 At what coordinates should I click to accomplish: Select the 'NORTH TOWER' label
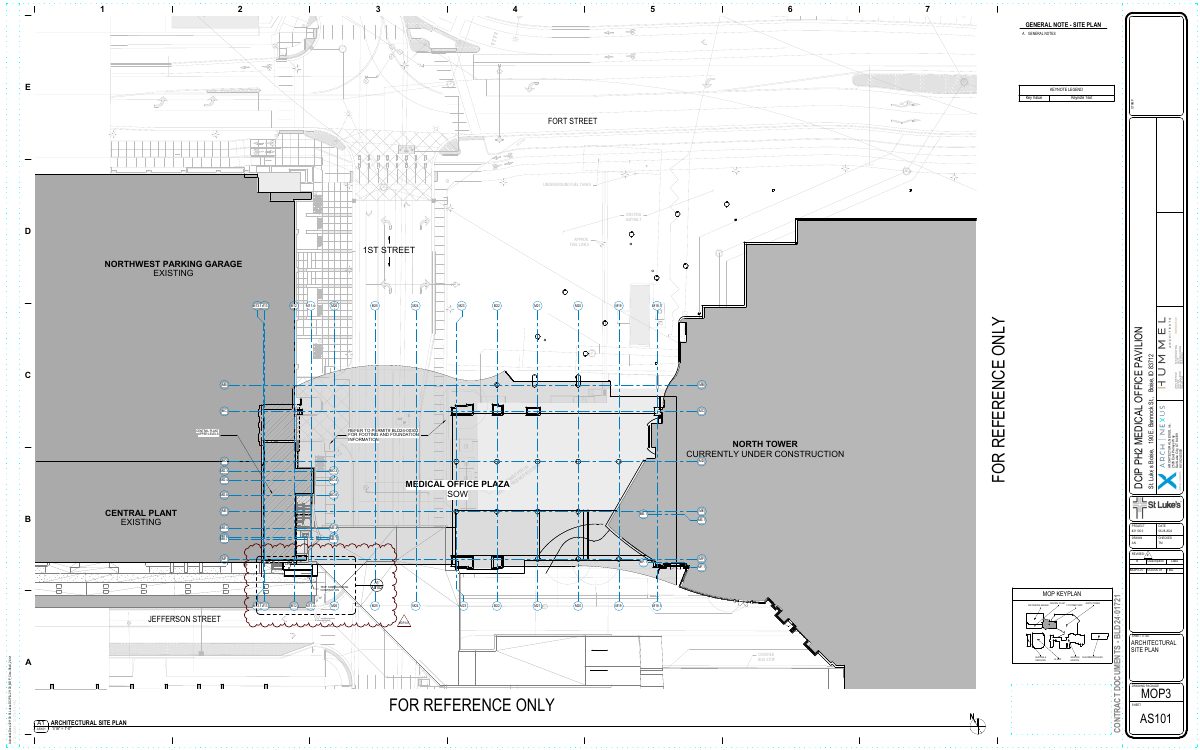(x=765, y=444)
